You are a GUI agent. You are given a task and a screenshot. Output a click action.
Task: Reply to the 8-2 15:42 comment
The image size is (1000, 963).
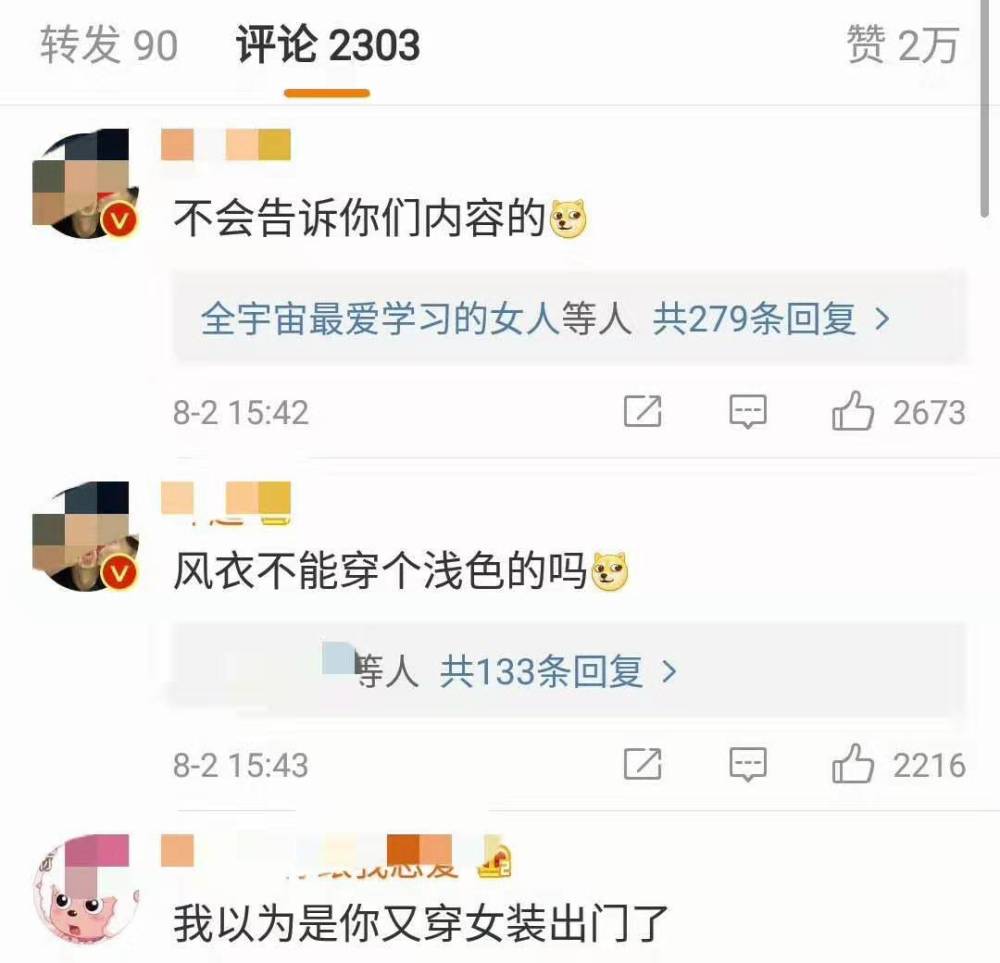[747, 411]
